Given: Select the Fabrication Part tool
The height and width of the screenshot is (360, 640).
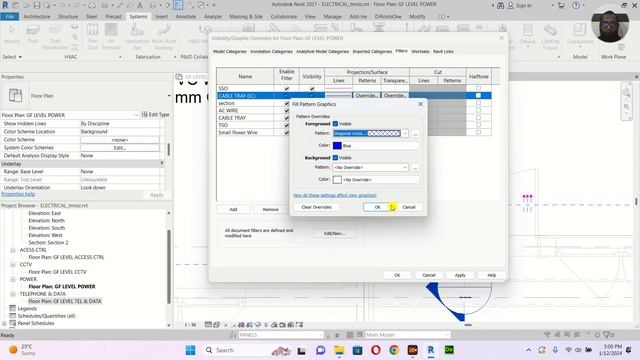Looking at the screenshot, I should (137, 36).
